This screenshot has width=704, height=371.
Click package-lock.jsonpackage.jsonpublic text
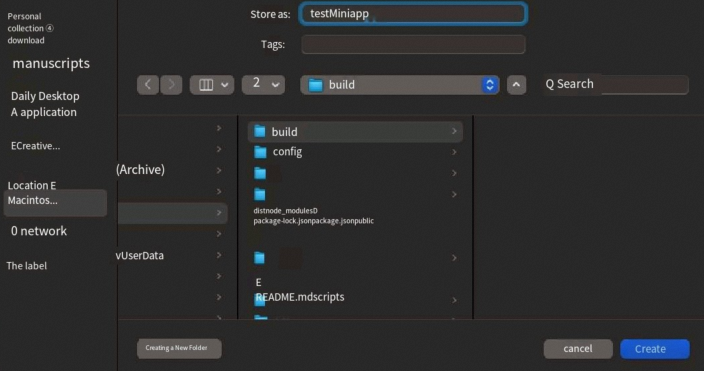tap(313, 221)
